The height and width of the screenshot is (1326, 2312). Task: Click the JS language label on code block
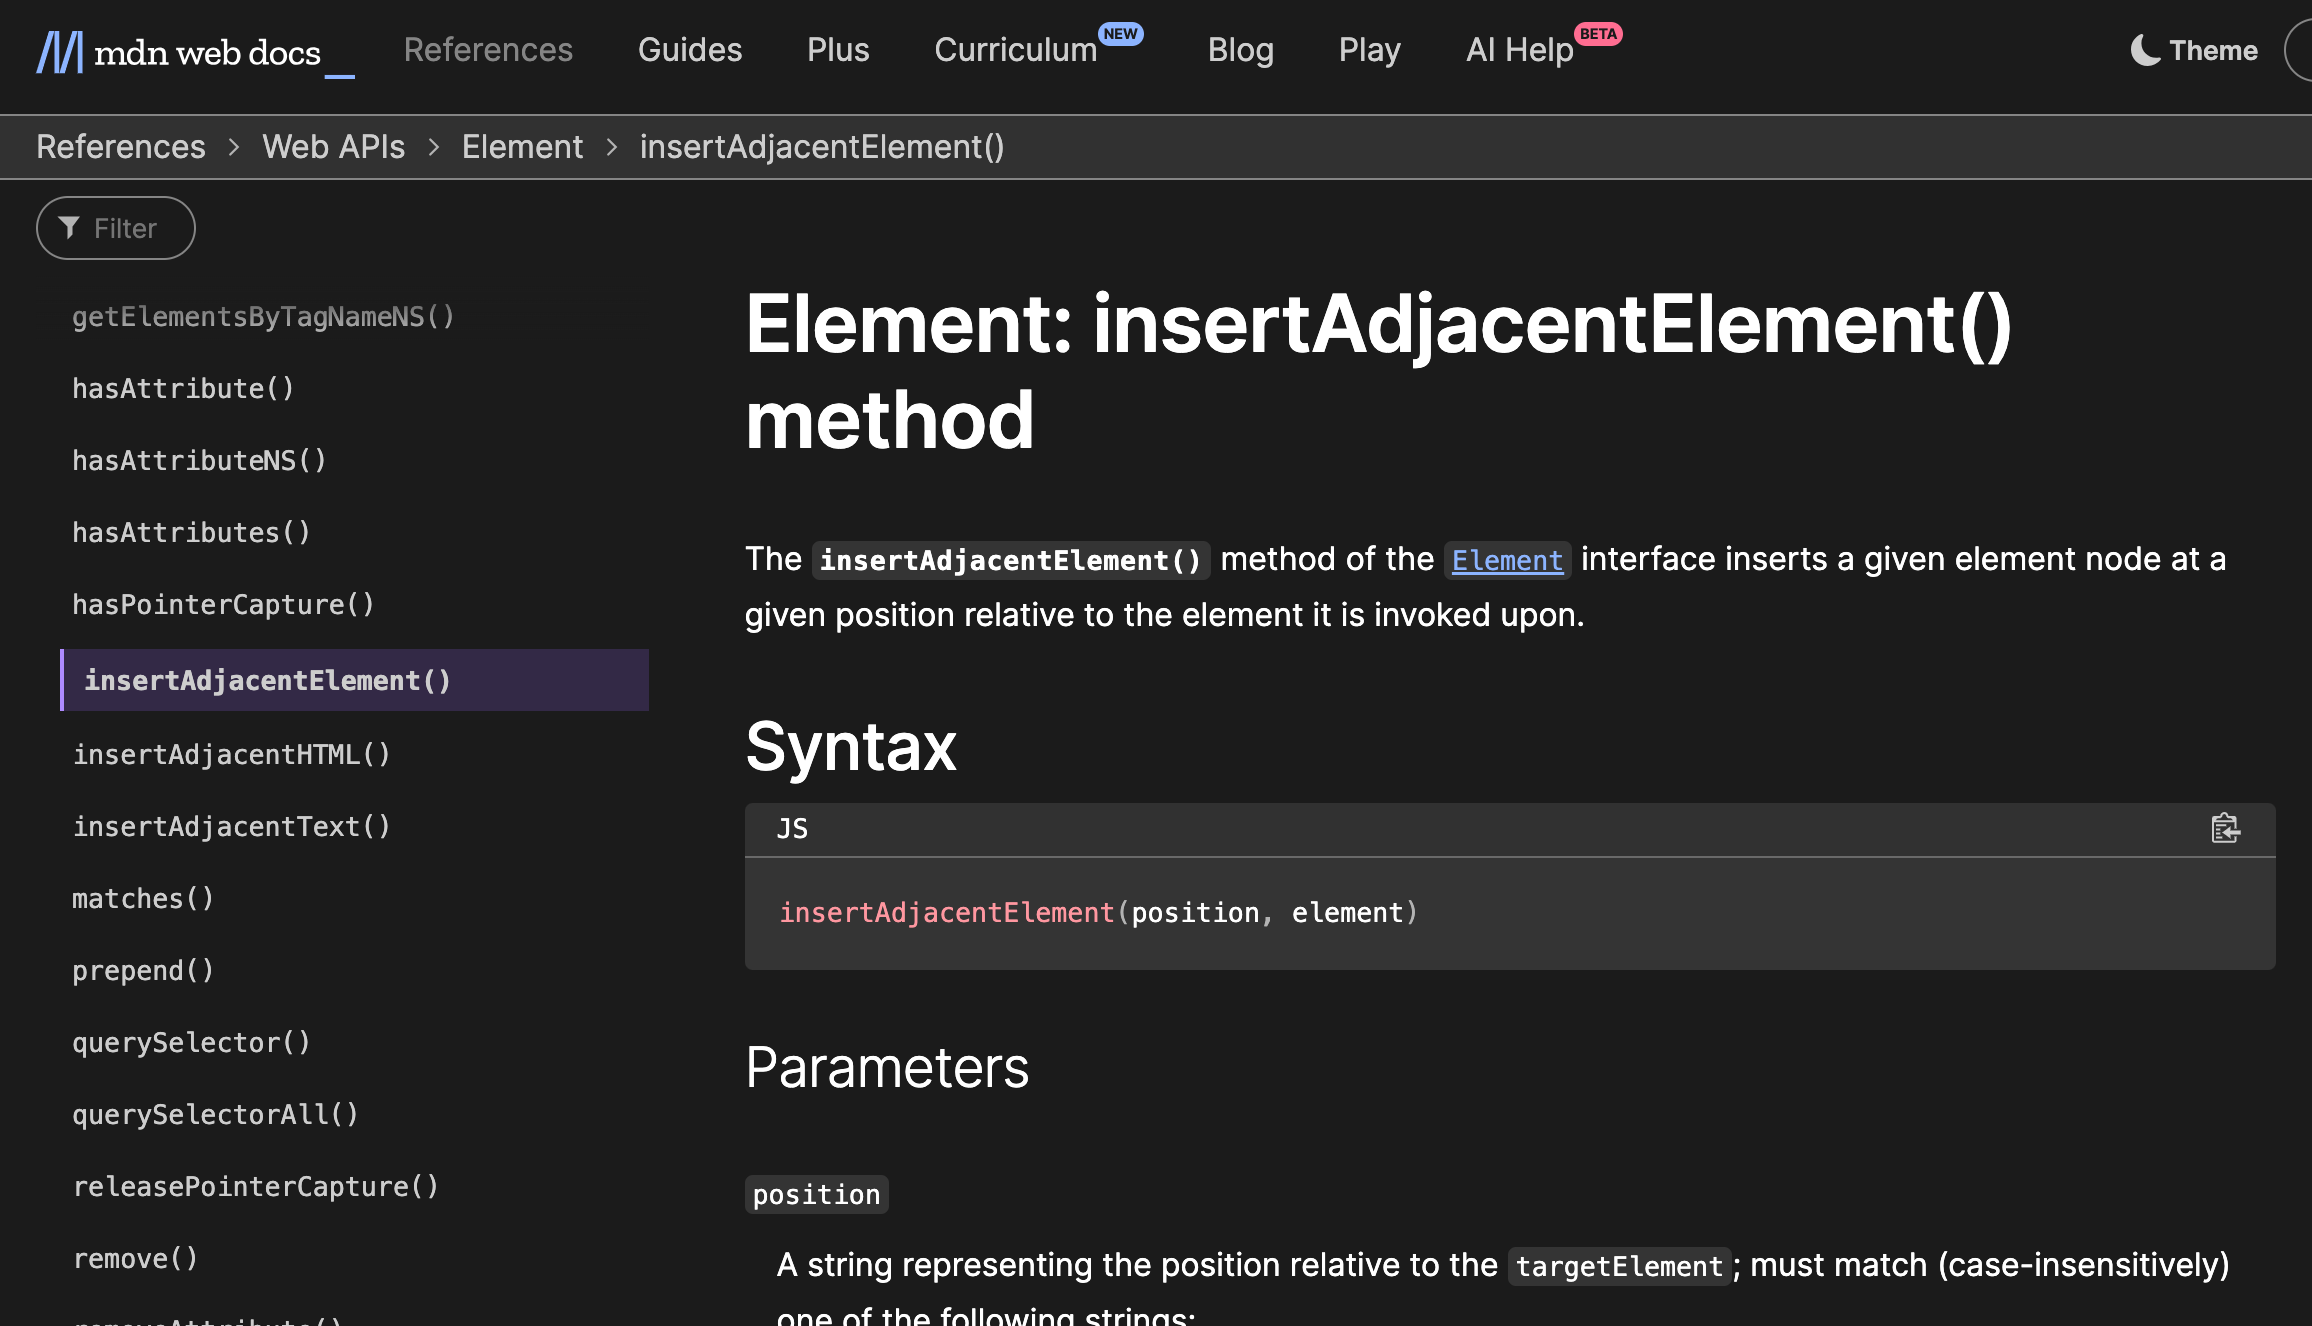[x=792, y=829]
